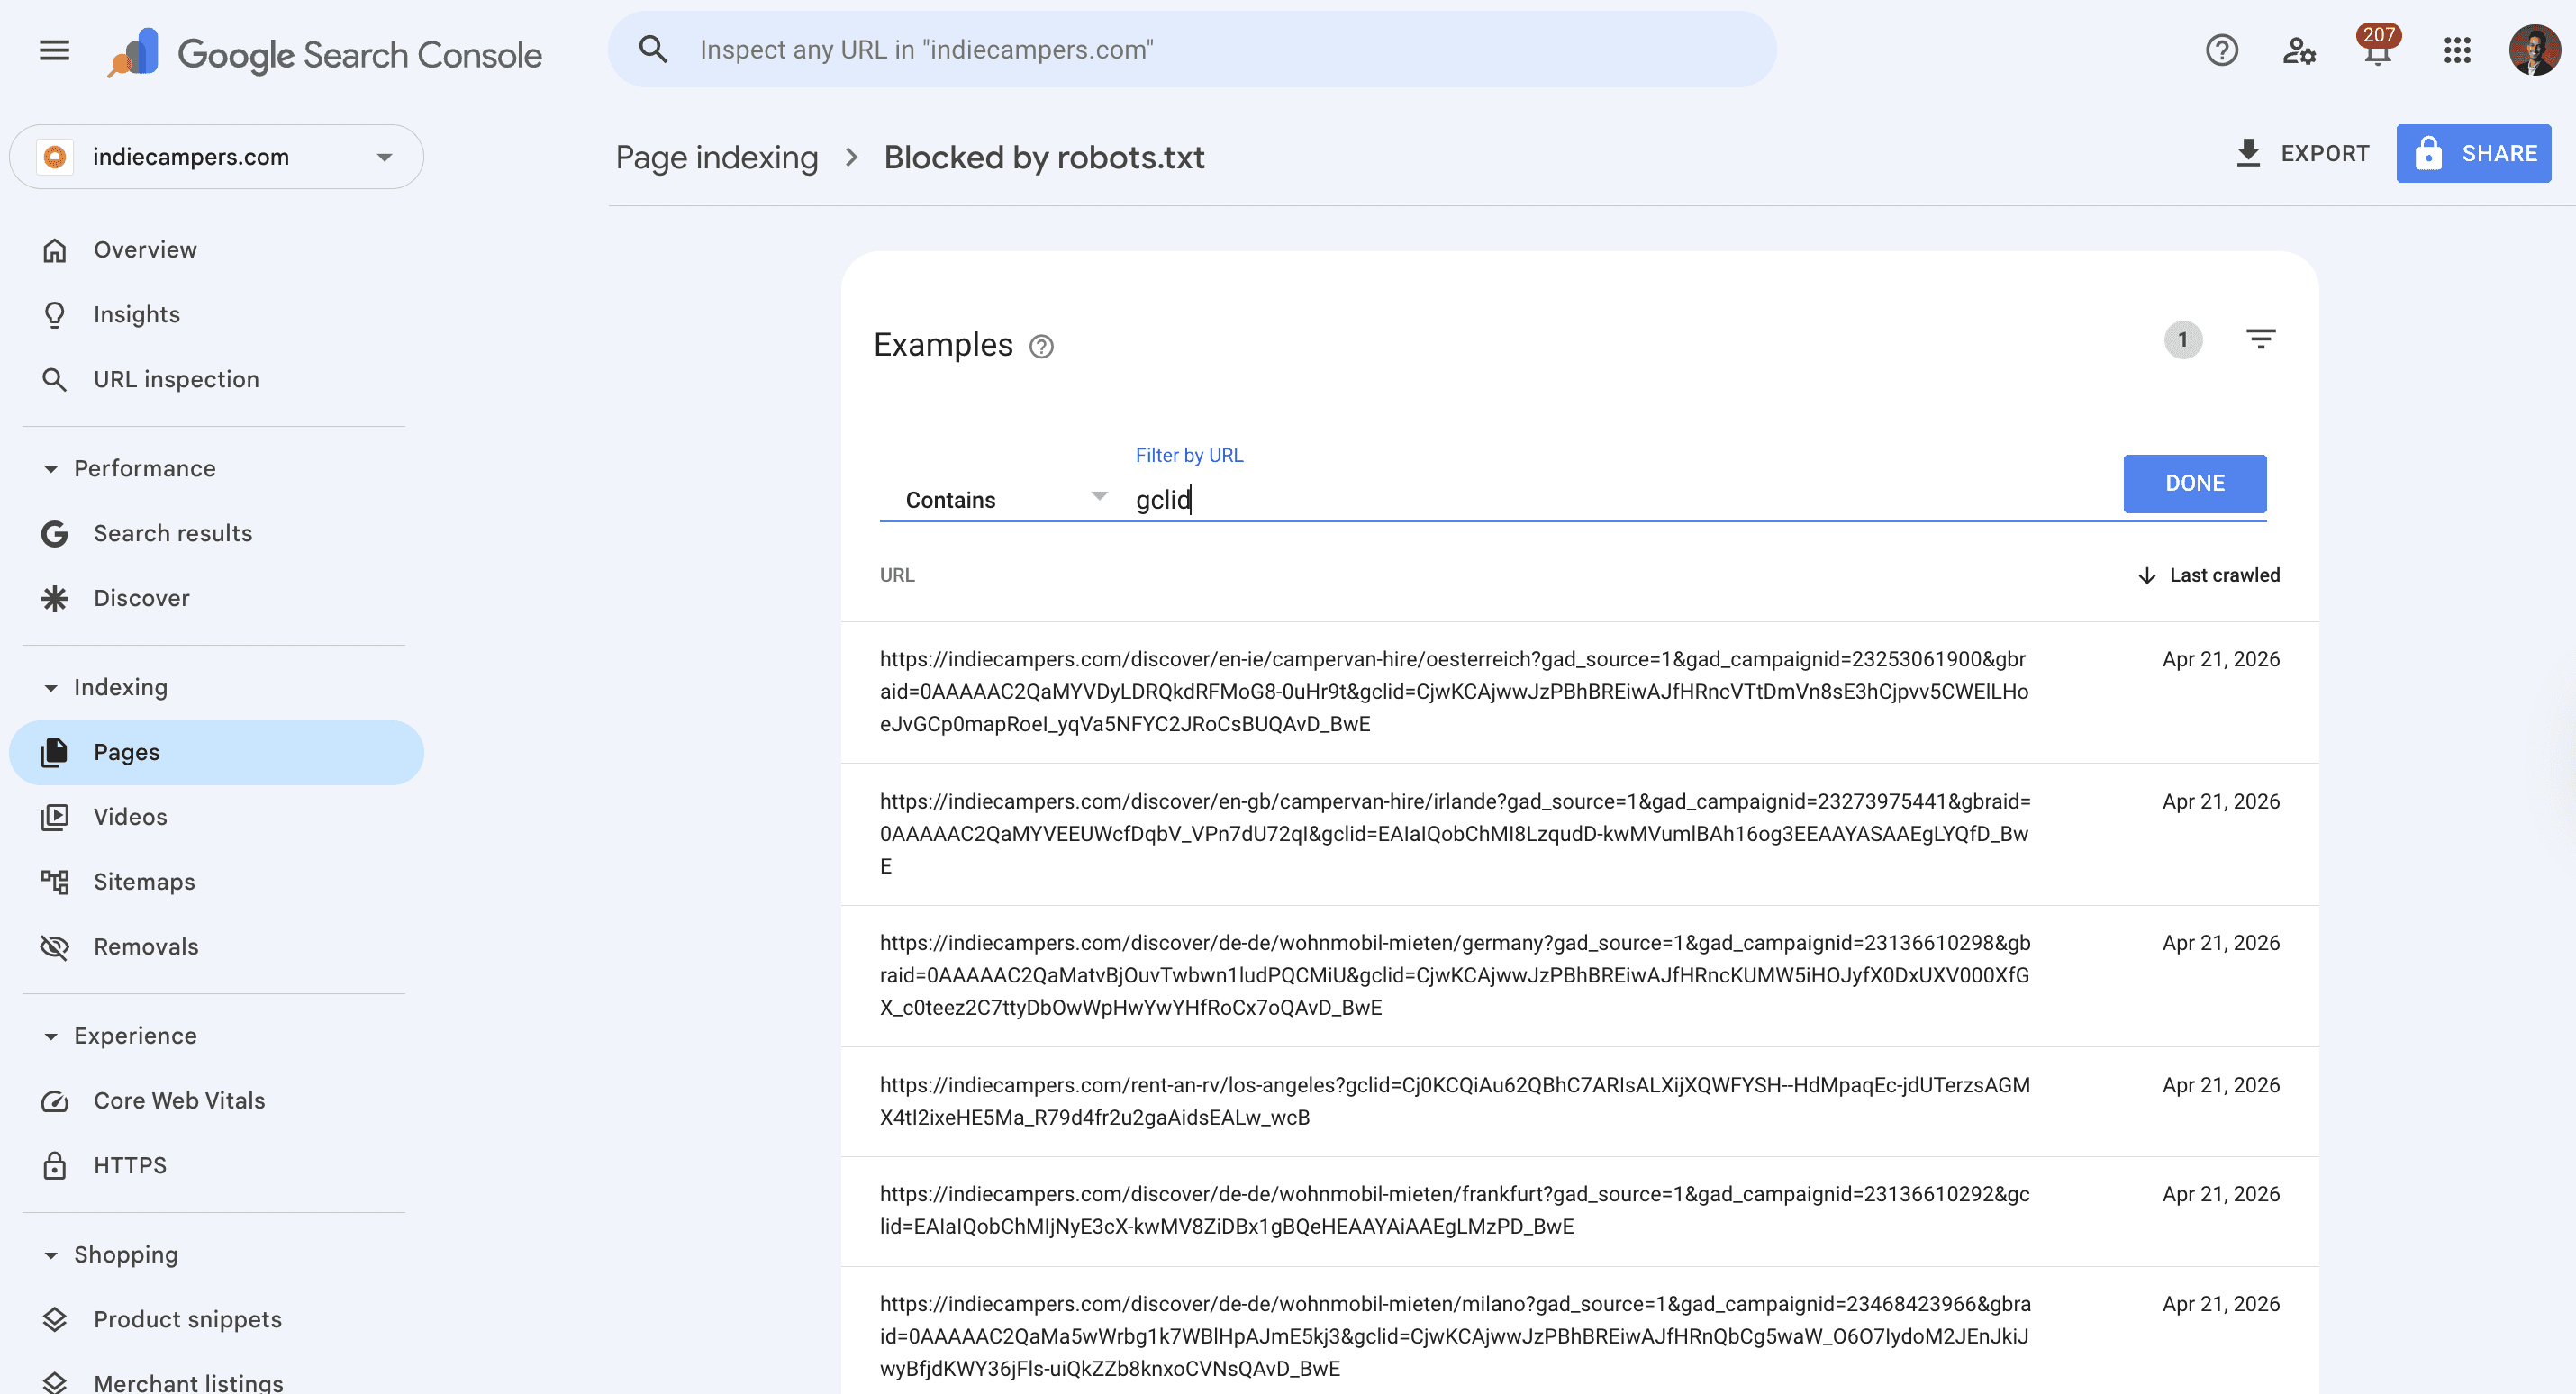Click the Overview home icon
Screen dimensions: 2576x1394
point(54,250)
